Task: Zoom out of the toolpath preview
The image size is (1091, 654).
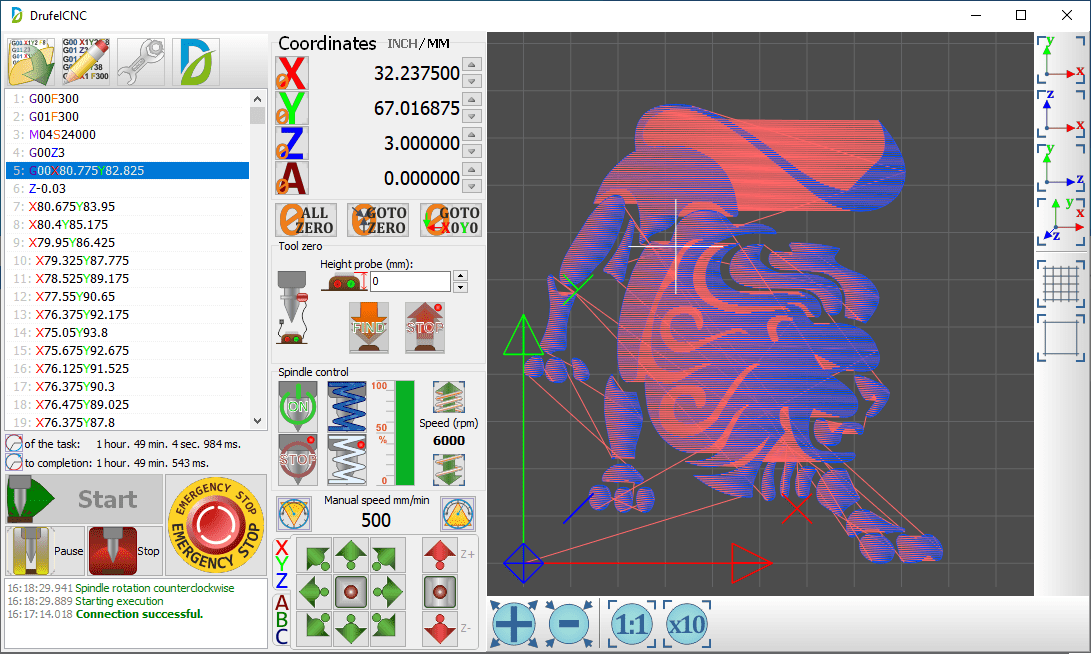Action: pos(569,624)
